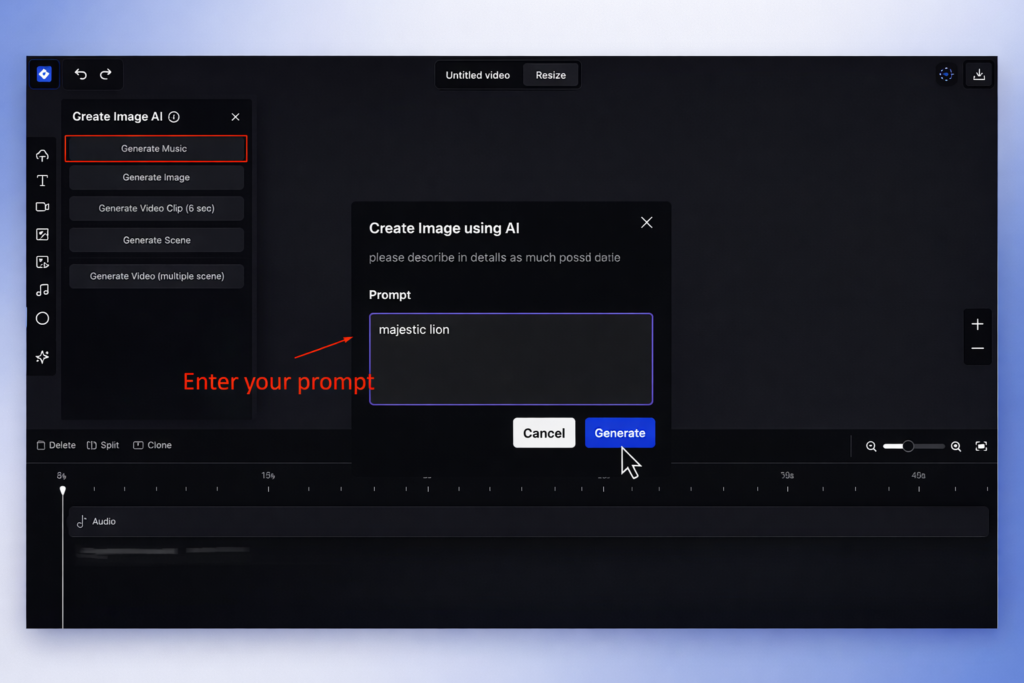Click the redo arrow icon
The width and height of the screenshot is (1024, 683).
point(105,74)
